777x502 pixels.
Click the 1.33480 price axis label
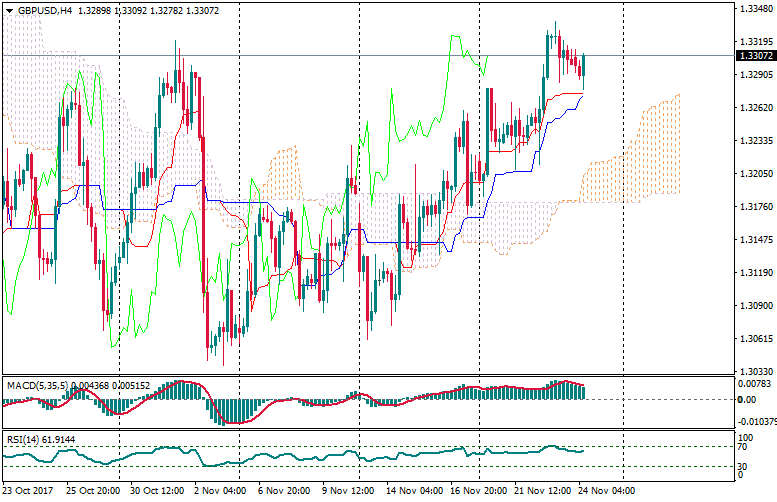(755, 10)
